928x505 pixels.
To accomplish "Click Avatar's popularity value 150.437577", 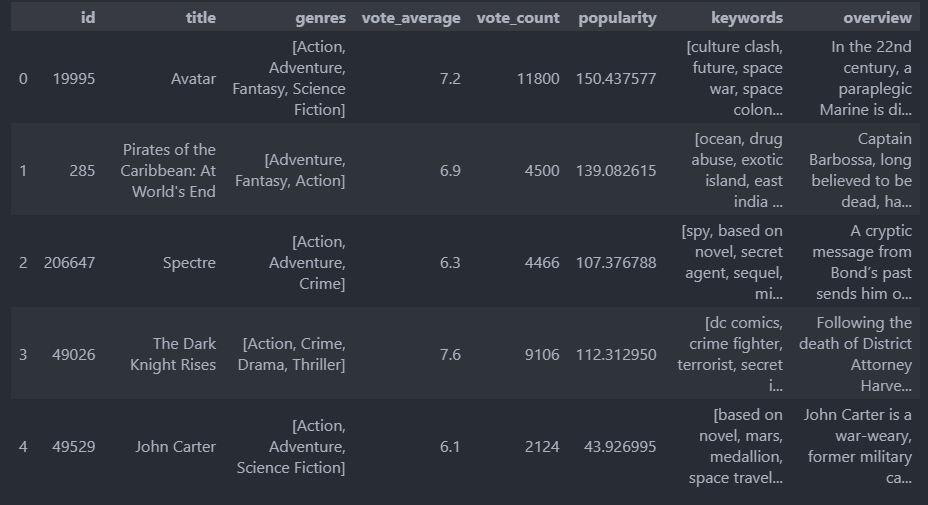I will tap(616, 78).
